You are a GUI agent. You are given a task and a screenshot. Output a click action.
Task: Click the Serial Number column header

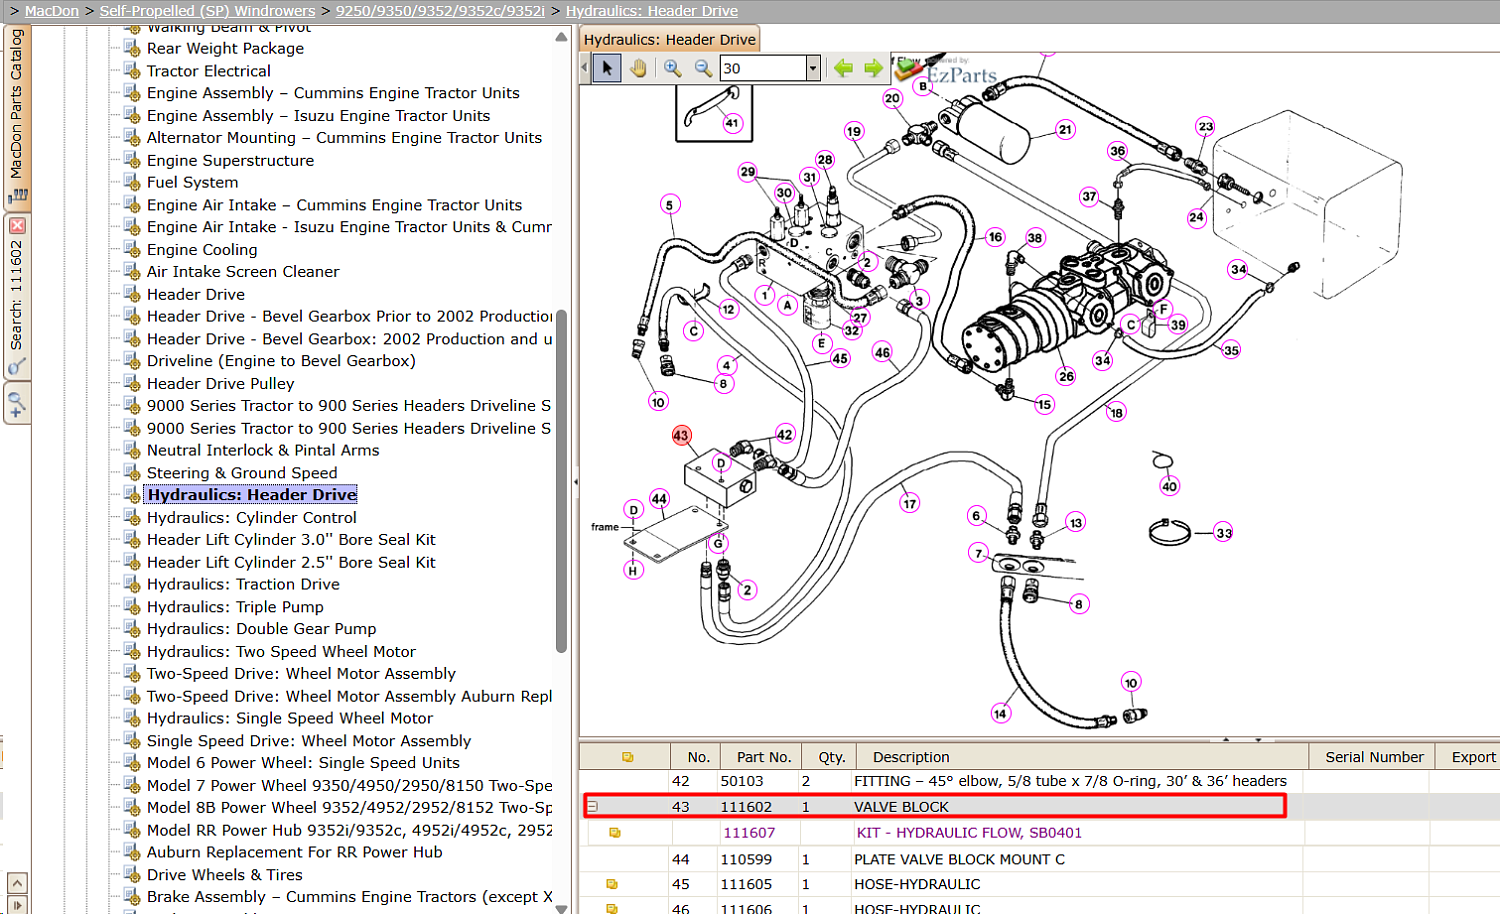tap(1374, 757)
